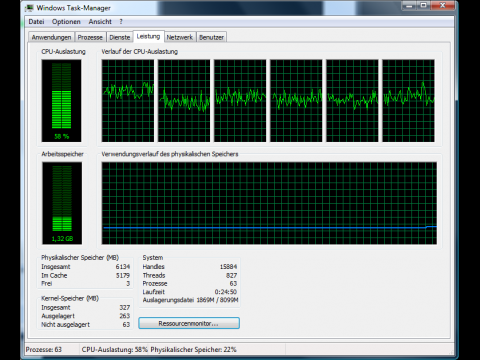480x360 pixels.
Task: Click the 'Kernel-Speicher (MB)' heading
Action: (x=70, y=298)
